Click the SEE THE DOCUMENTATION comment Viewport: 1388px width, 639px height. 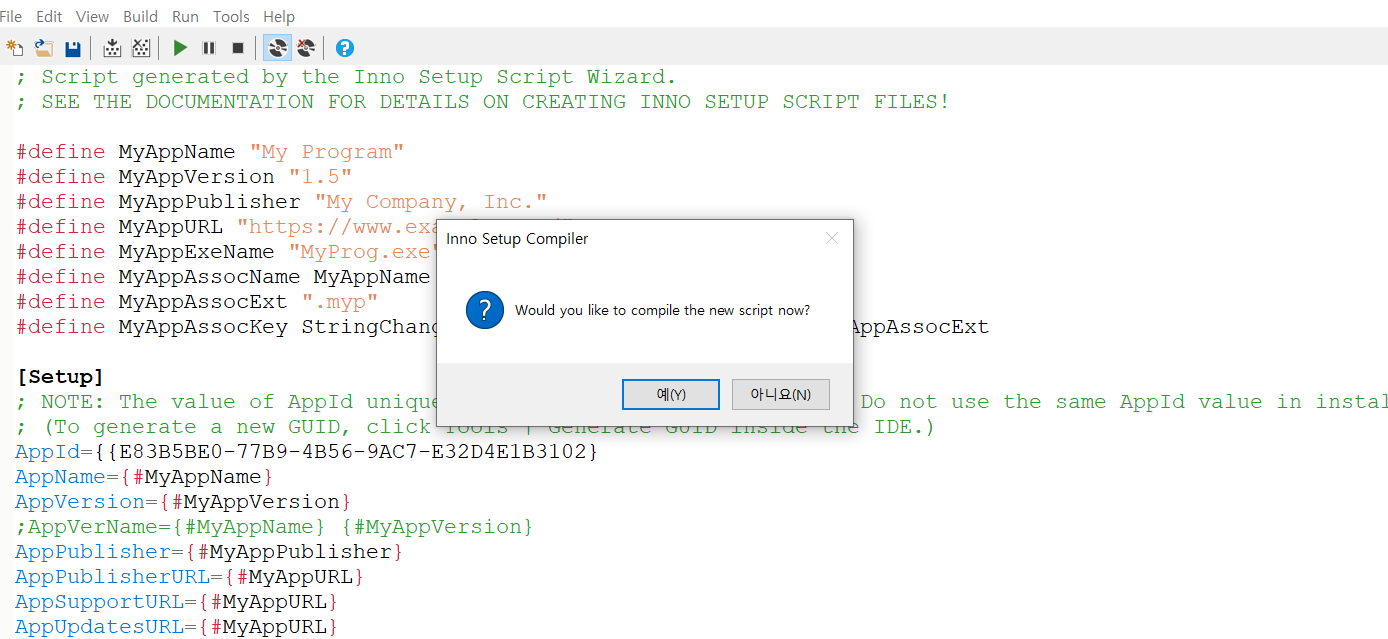pos(482,102)
